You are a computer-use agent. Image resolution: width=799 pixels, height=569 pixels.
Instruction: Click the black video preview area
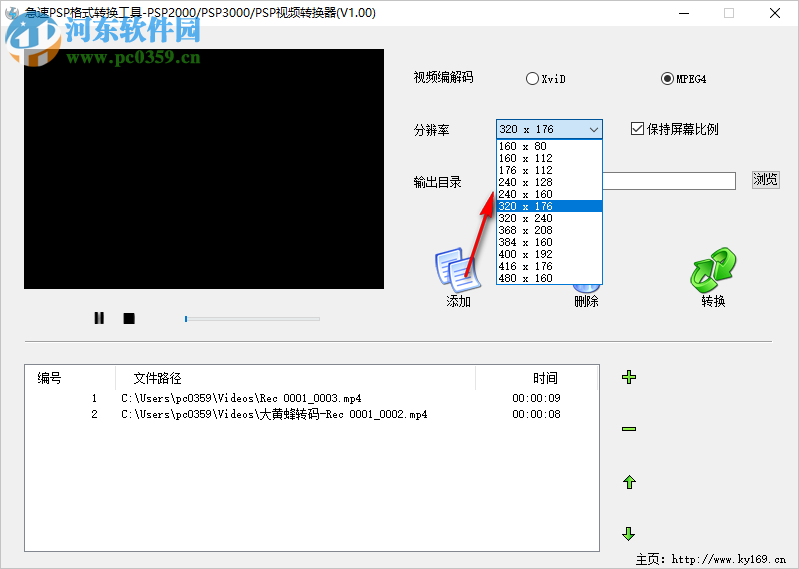coord(204,169)
